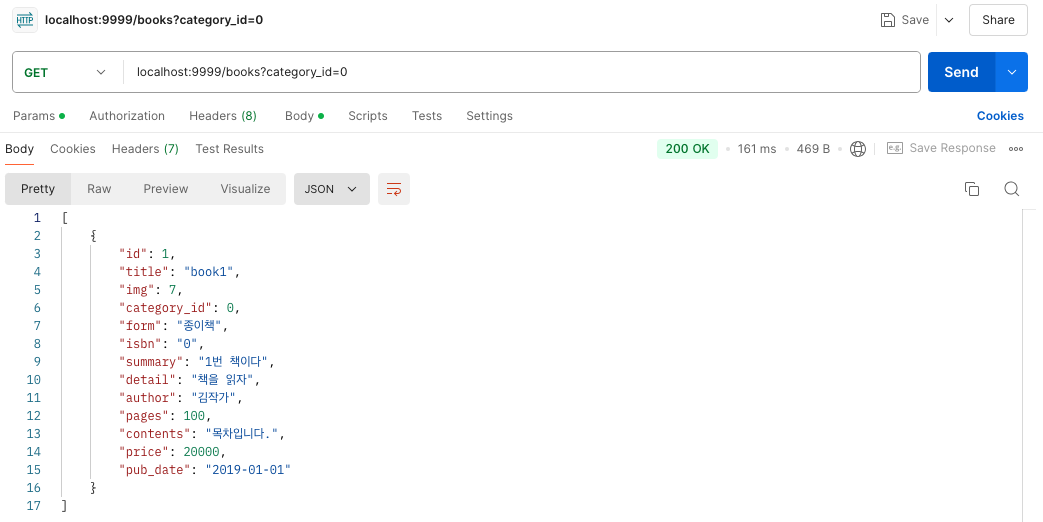This screenshot has width=1043, height=522.
Task: Switch to Preview view
Action: (166, 189)
